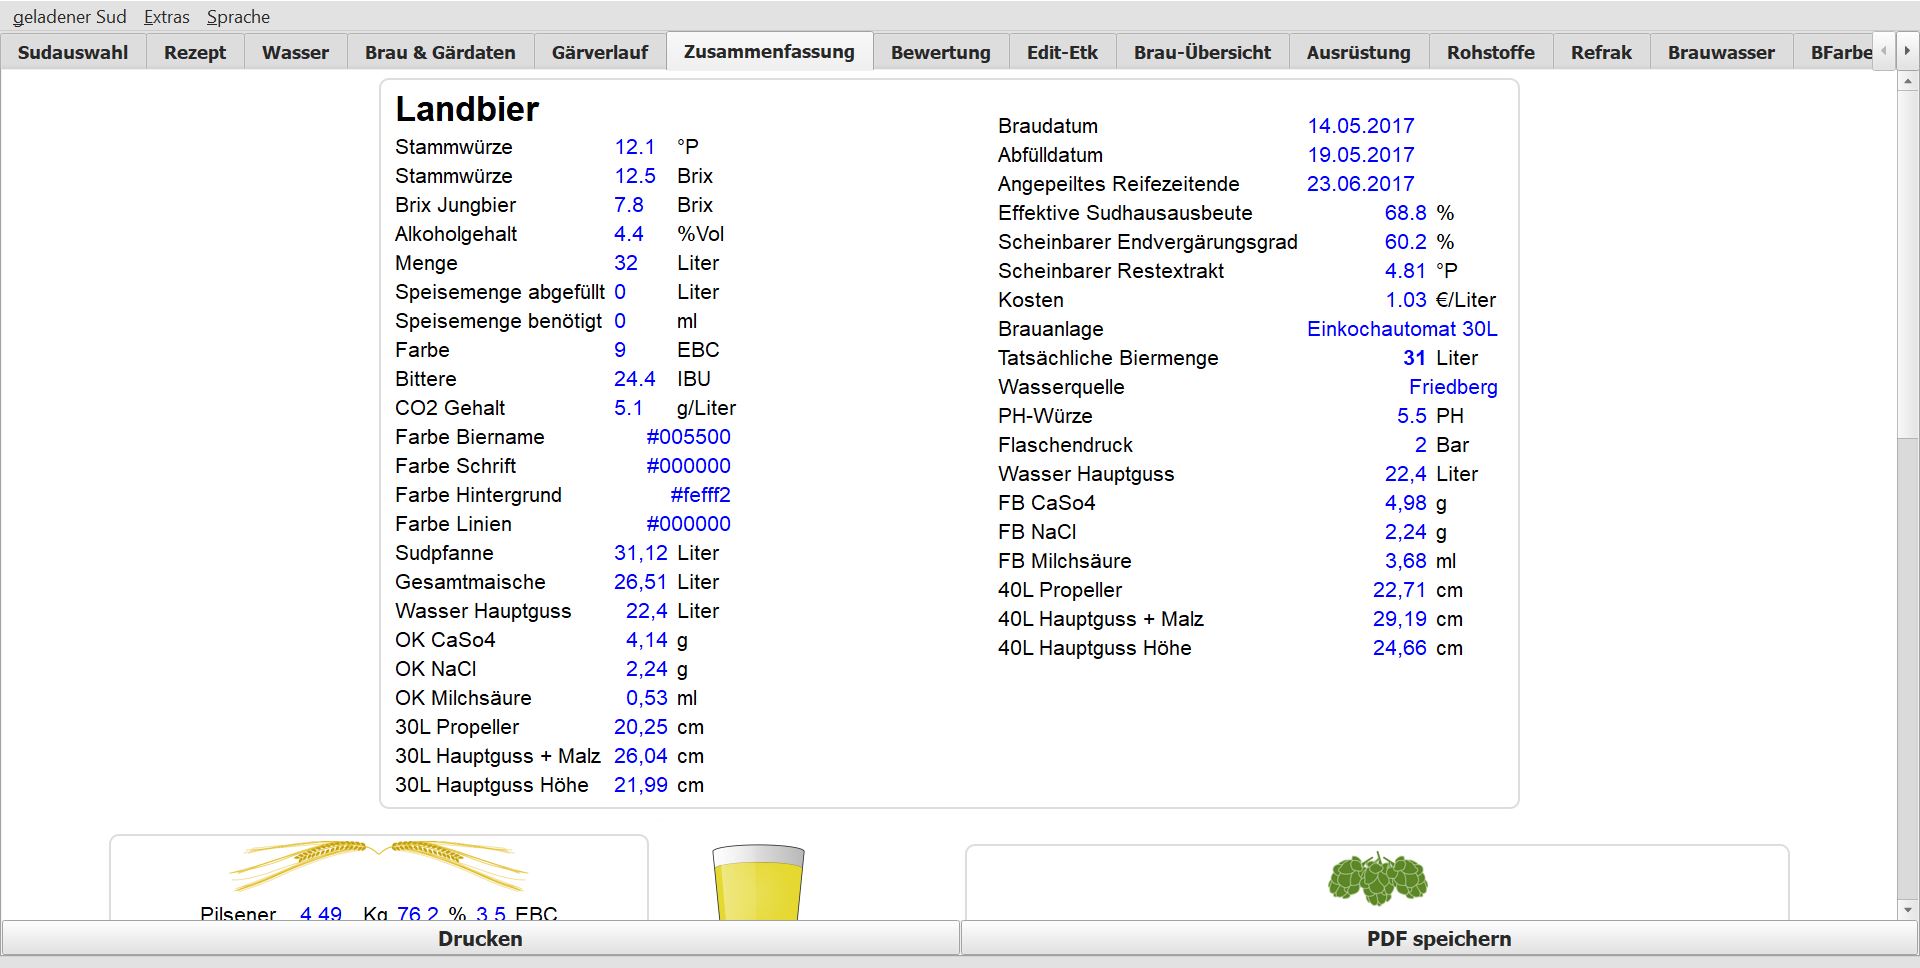Screen dimensions: 1920x968
Task: Open the Extras menu
Action: [x=166, y=17]
